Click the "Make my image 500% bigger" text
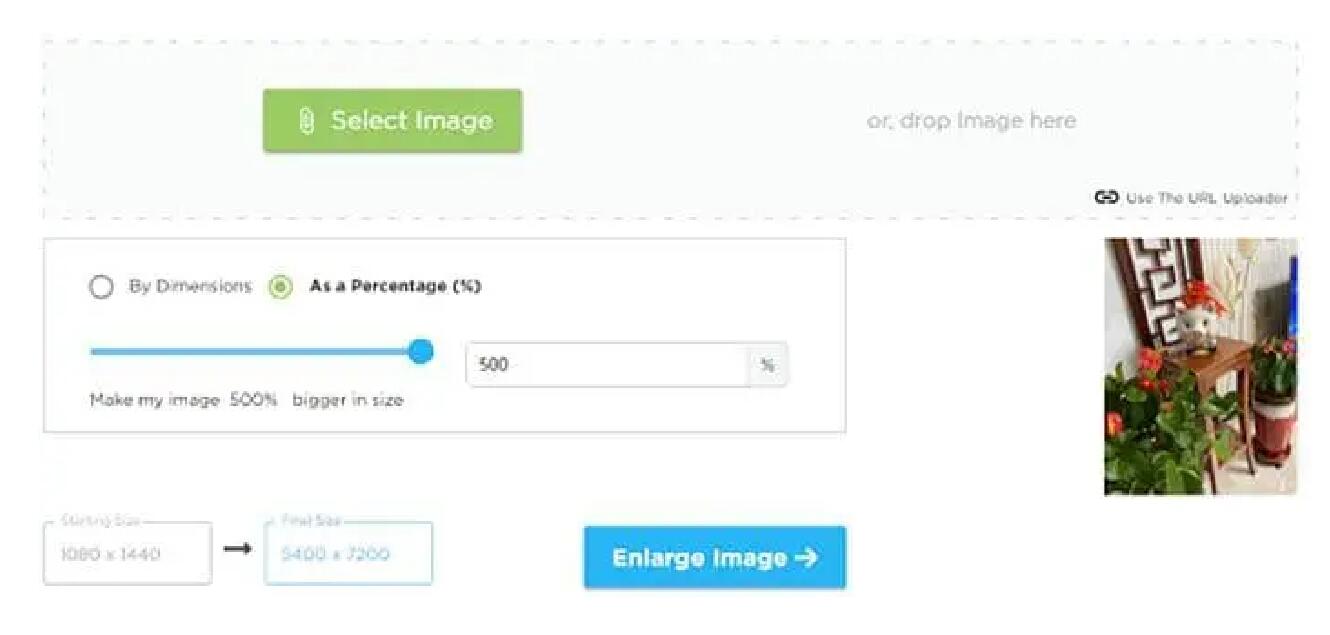This screenshot has height=635, width=1330. click(246, 400)
